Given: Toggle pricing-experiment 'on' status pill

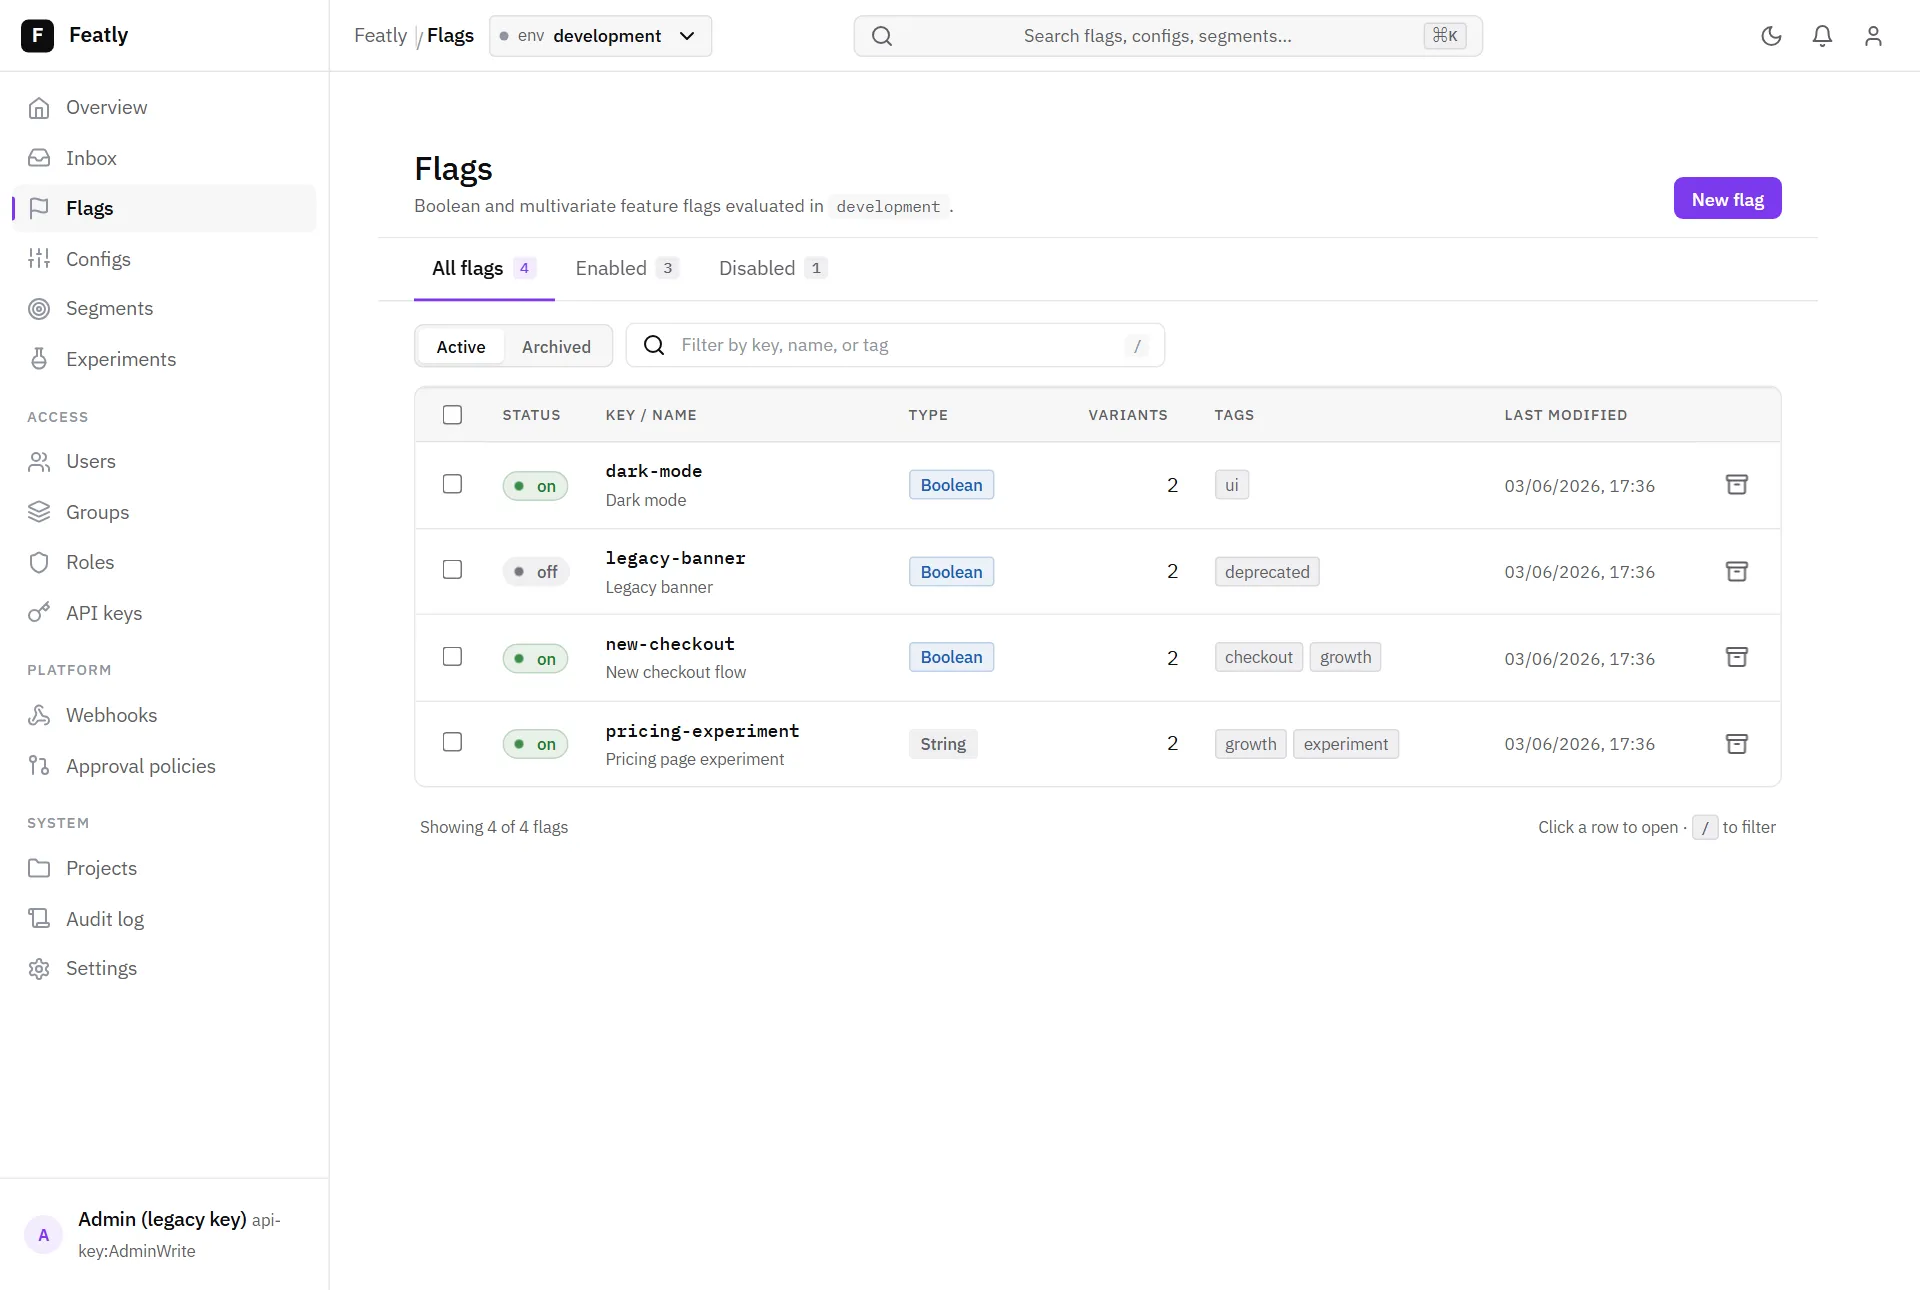Looking at the screenshot, I should (x=535, y=744).
